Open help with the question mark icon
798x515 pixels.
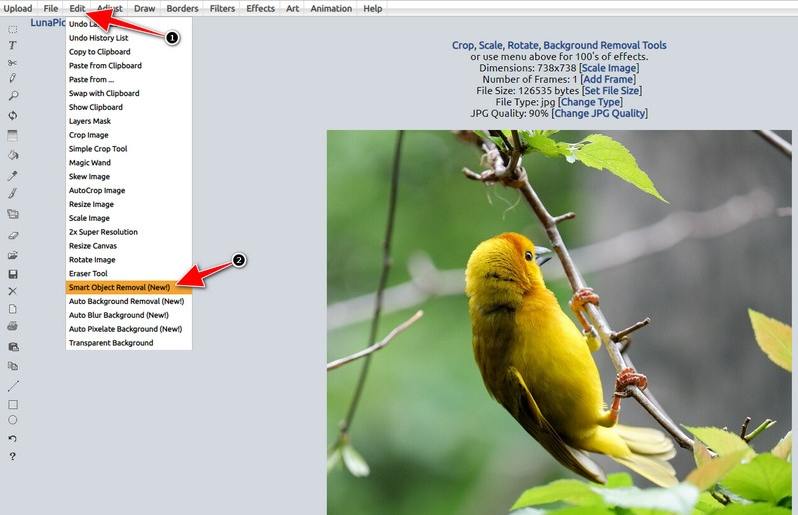[13, 456]
